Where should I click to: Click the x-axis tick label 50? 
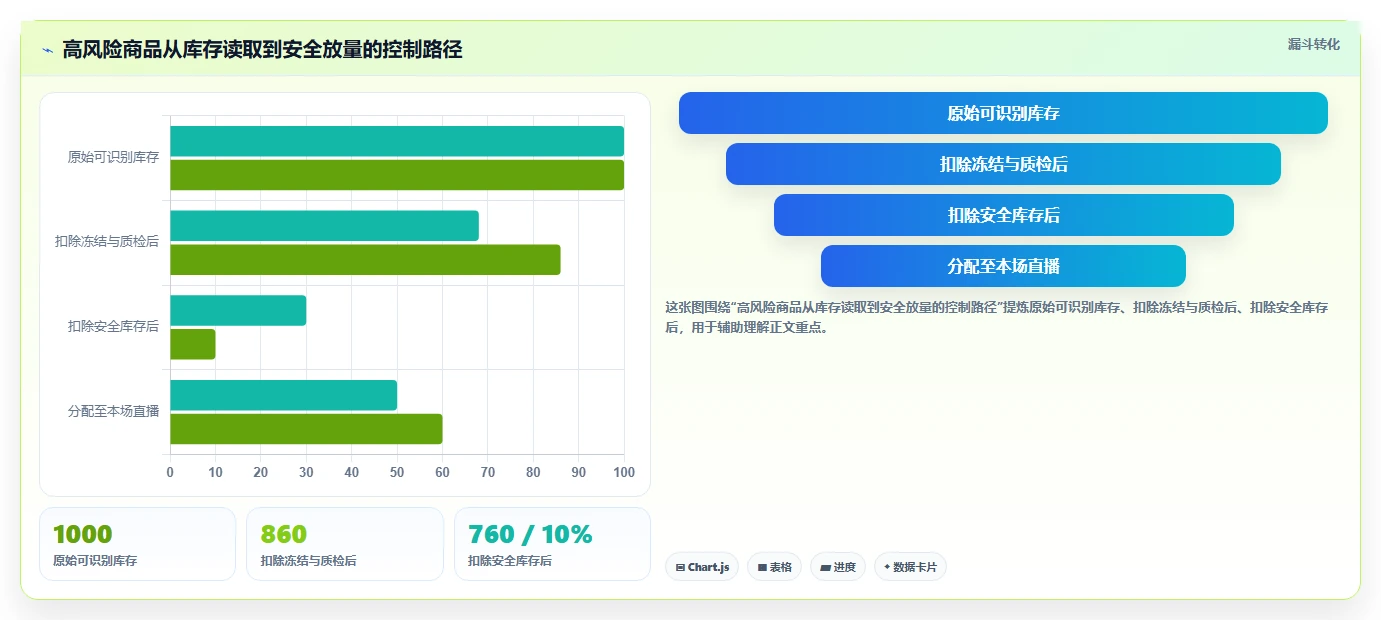pos(397,472)
